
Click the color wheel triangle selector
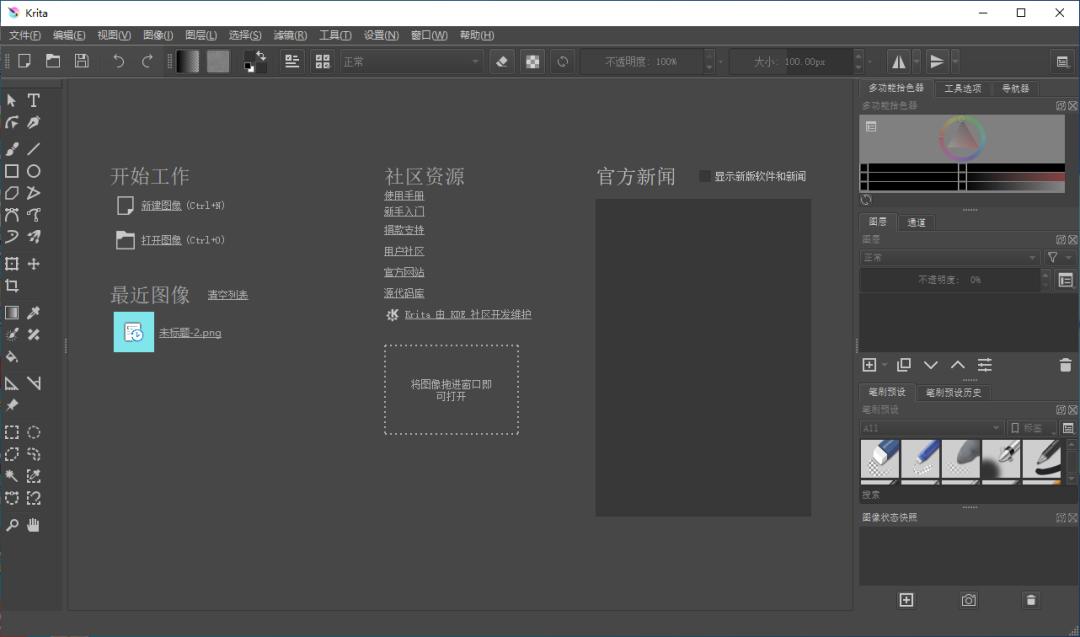point(962,138)
